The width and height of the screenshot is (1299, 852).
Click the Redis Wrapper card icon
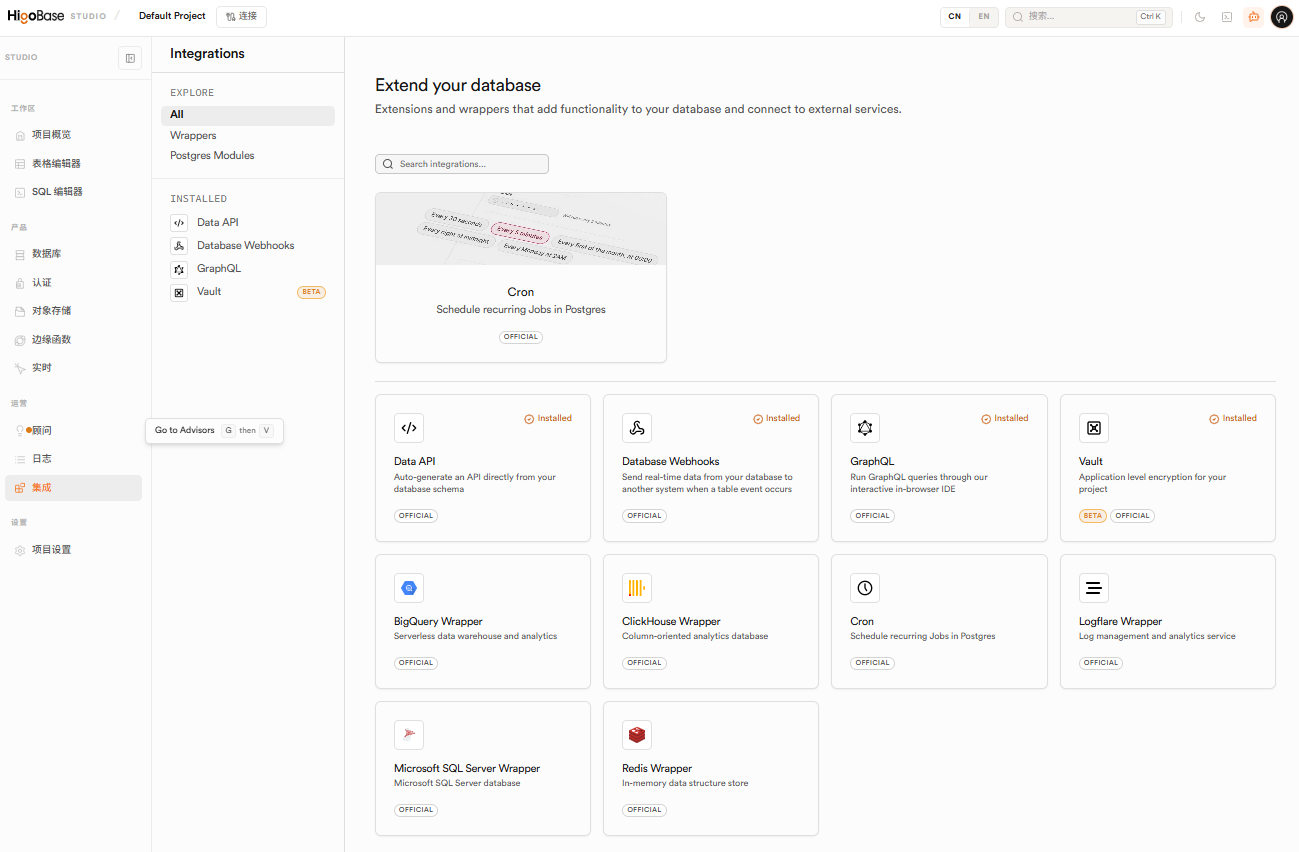637,735
